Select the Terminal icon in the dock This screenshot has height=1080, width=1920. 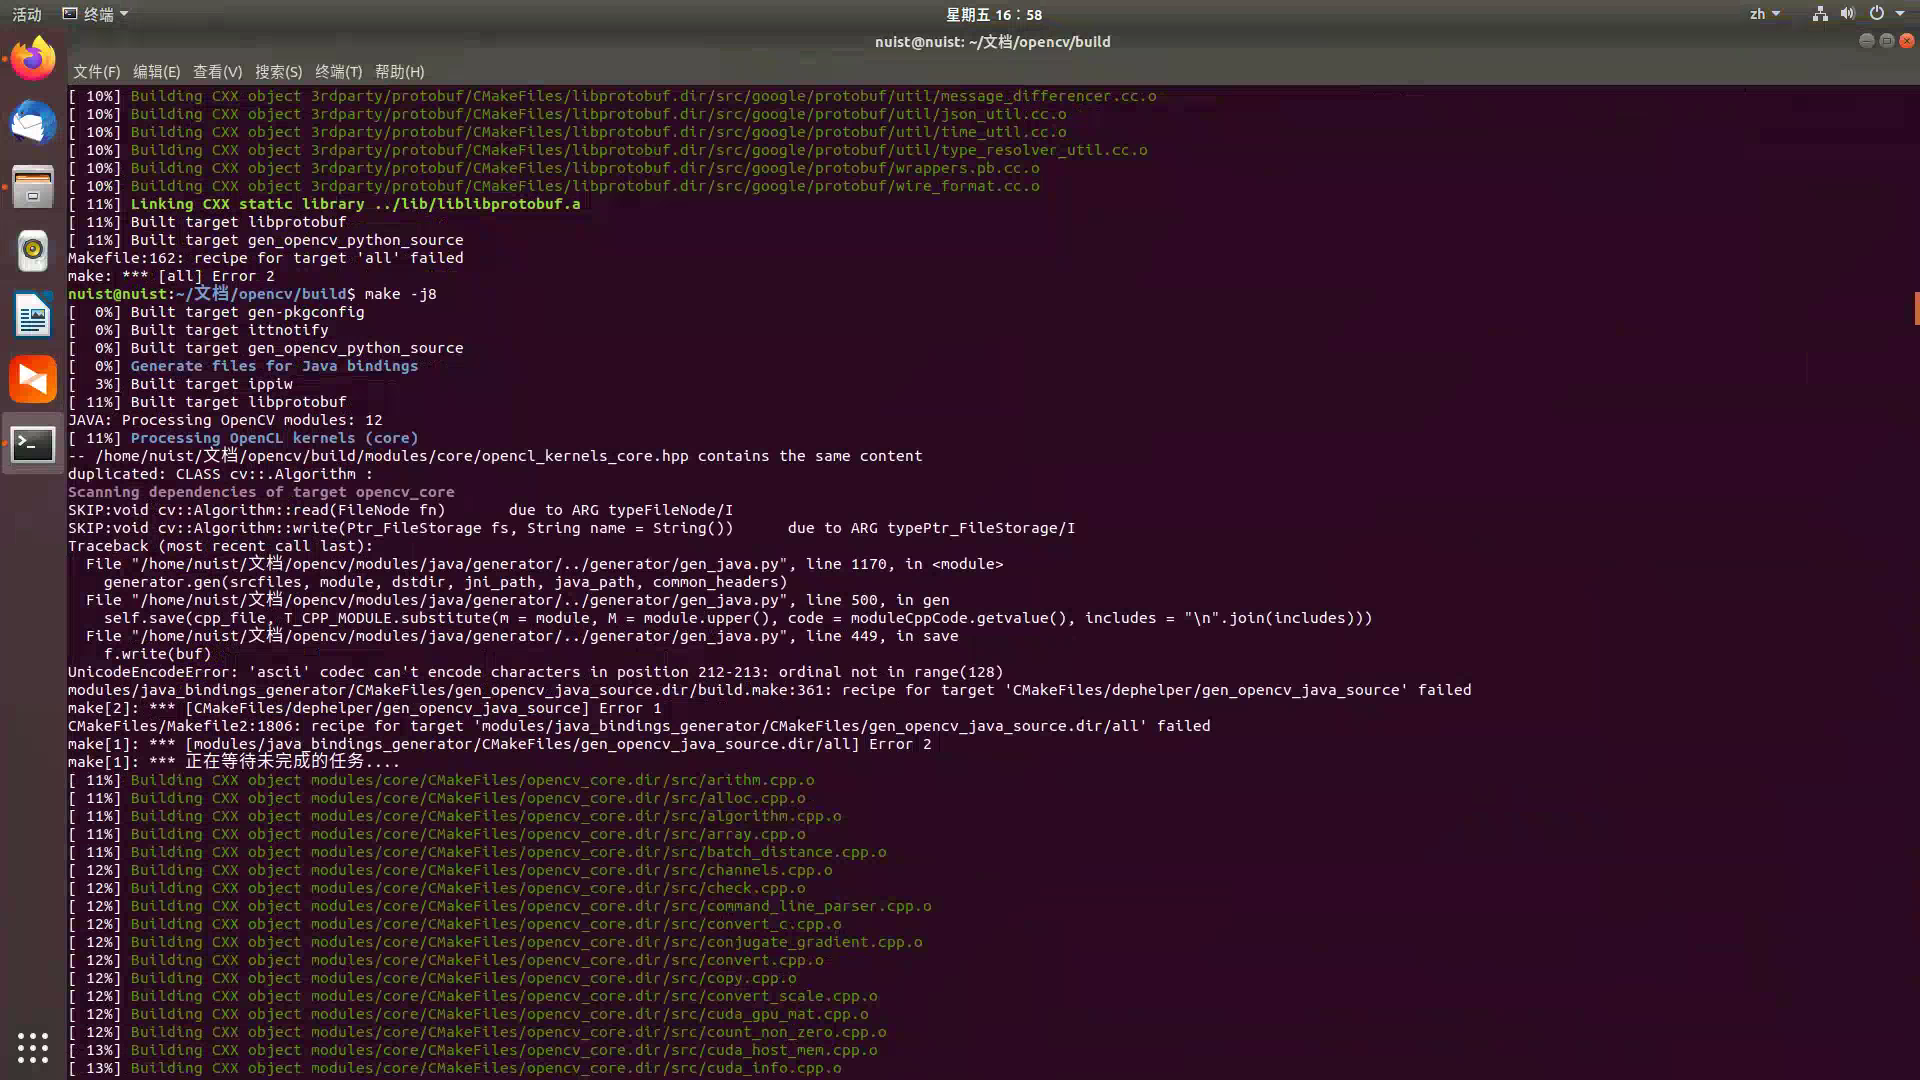(x=33, y=444)
